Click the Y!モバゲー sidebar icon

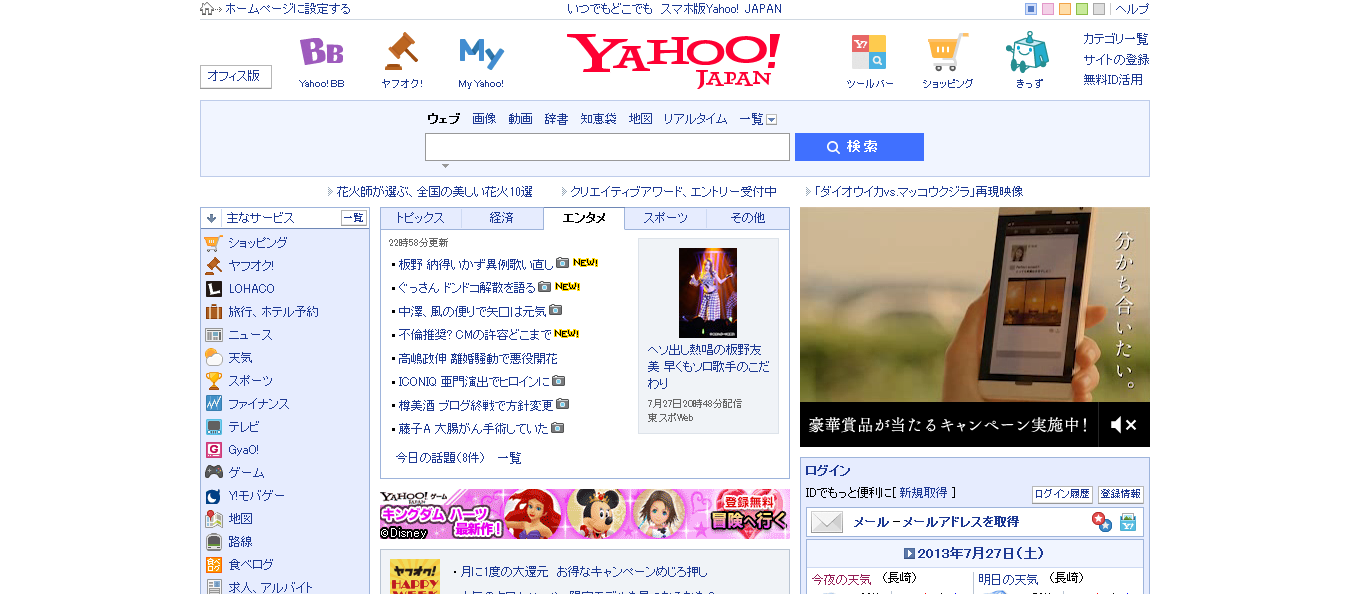213,496
